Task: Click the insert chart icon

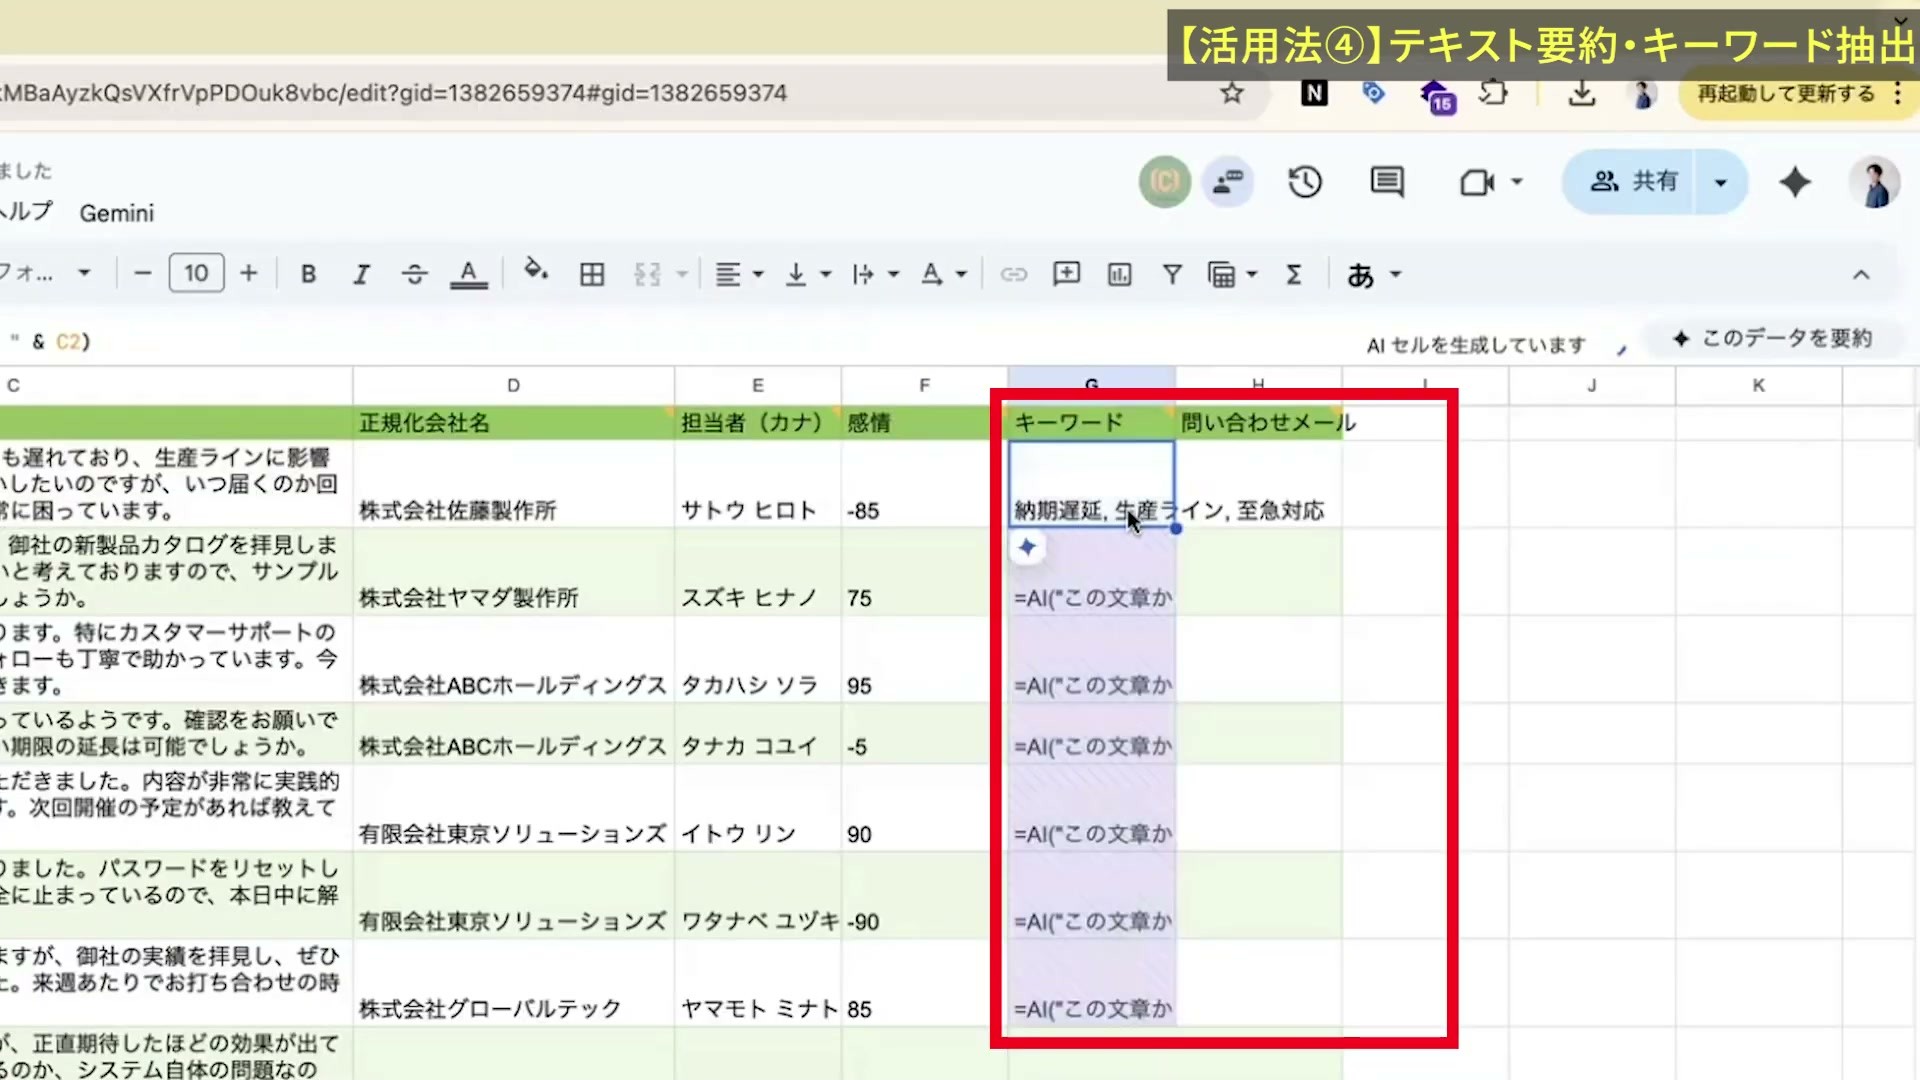Action: click(1119, 274)
